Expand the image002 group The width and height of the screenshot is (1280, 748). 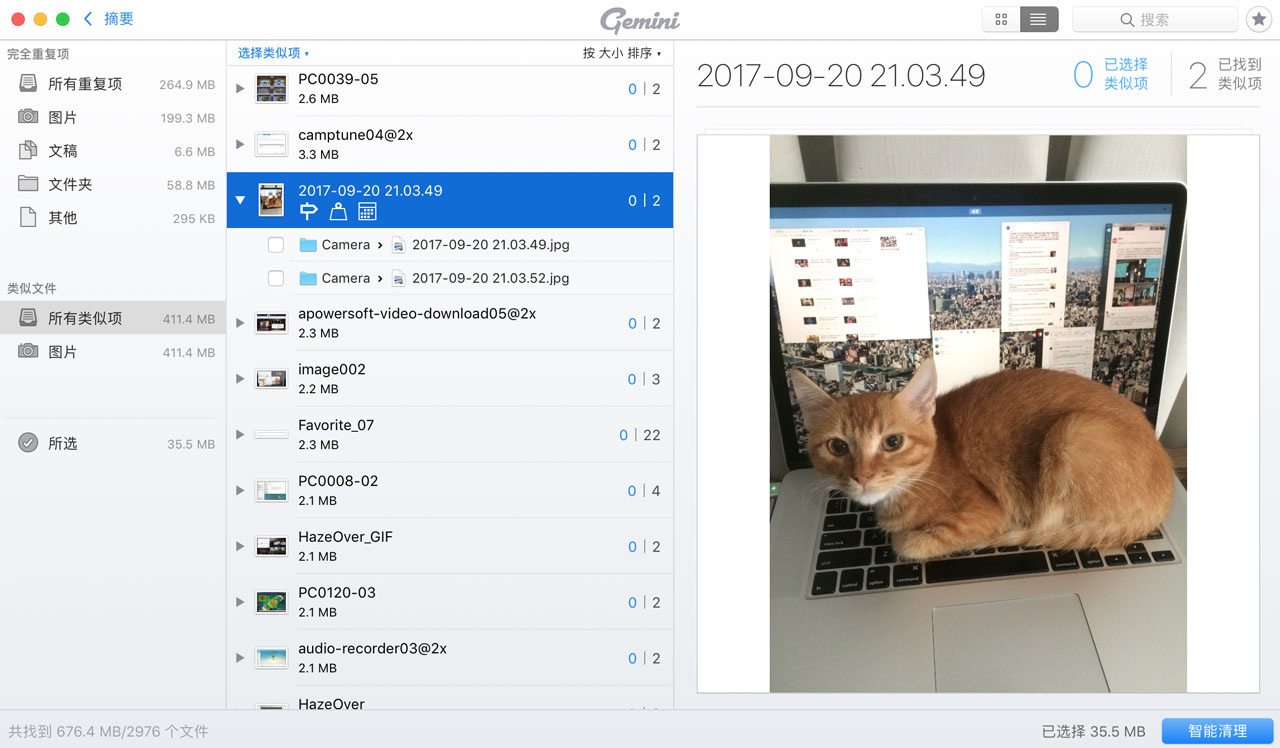[240, 379]
